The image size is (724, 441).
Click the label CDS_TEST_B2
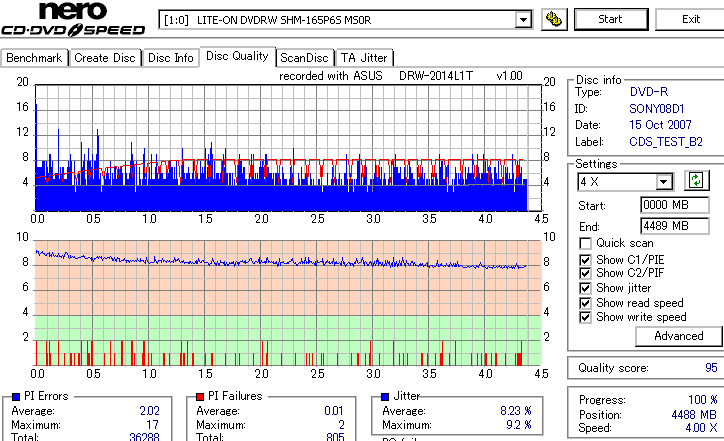click(x=666, y=142)
